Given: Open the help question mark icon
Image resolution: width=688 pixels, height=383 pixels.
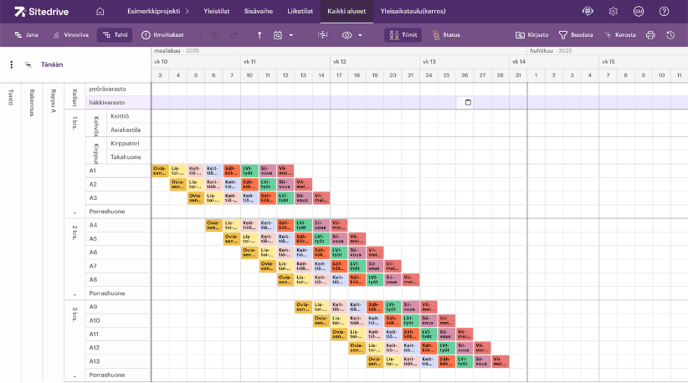Looking at the screenshot, I should pyautogui.click(x=664, y=11).
